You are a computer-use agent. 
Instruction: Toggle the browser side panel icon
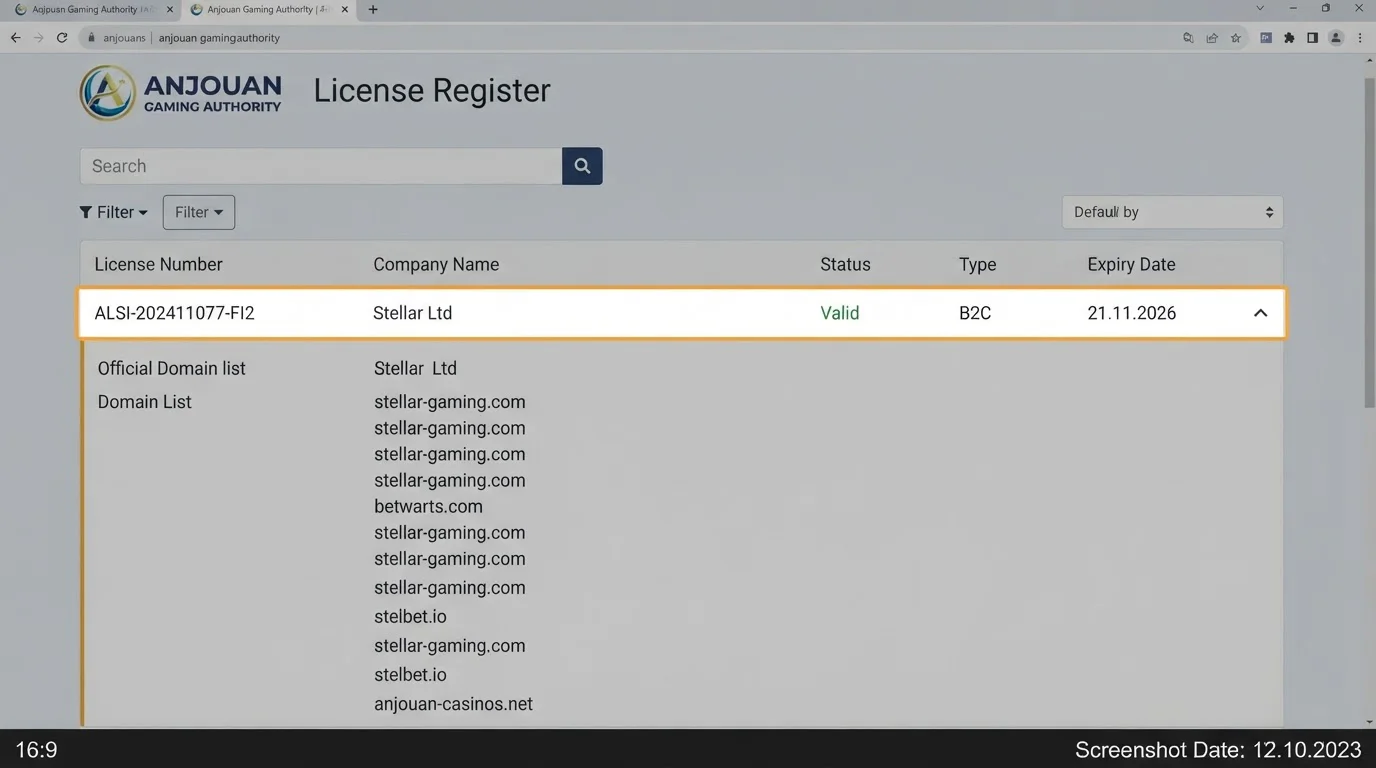[x=1312, y=38]
